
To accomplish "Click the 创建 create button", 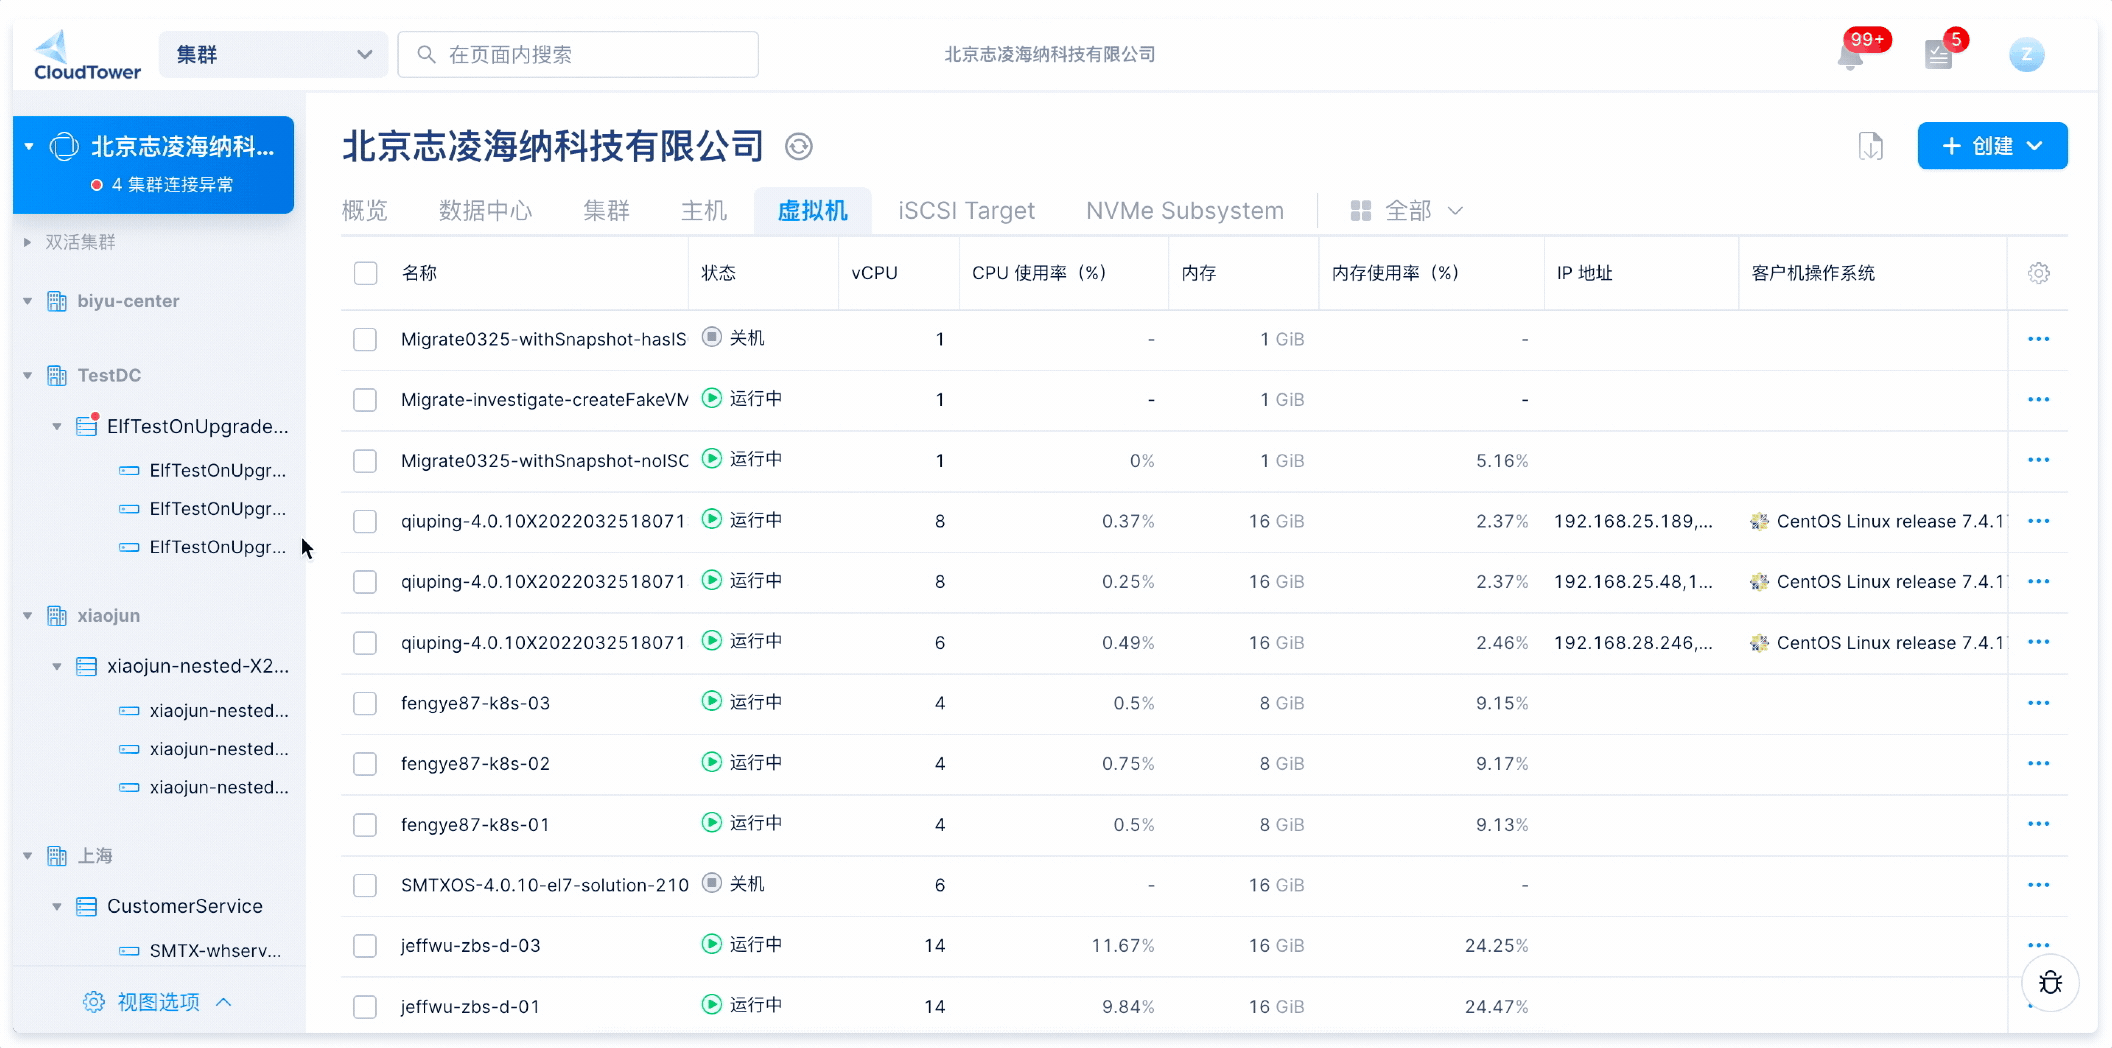I will (x=1992, y=146).
